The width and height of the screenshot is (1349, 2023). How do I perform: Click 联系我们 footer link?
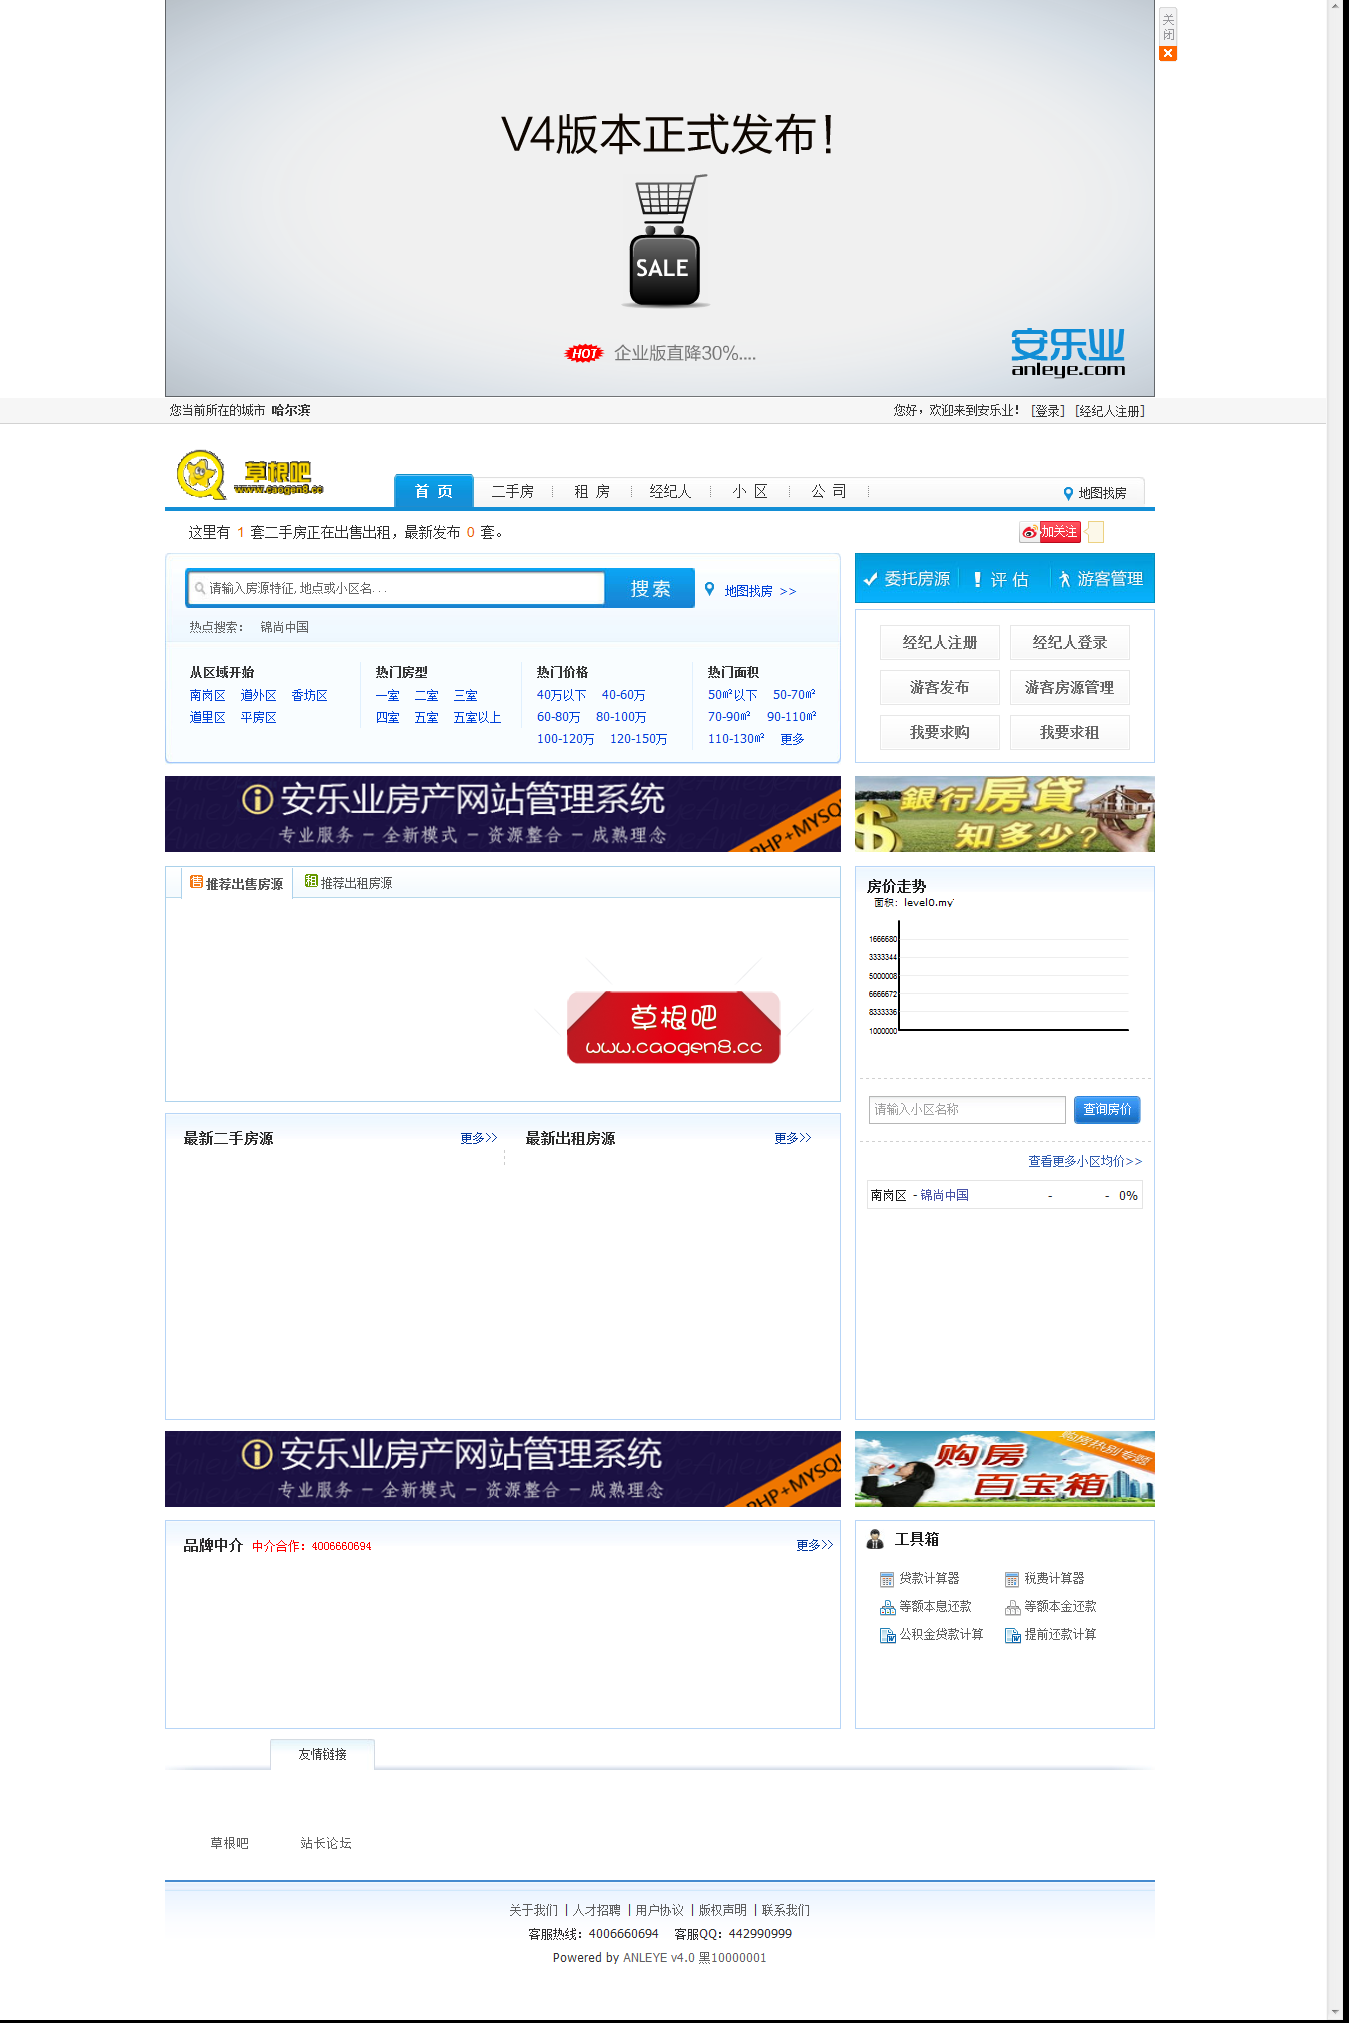(785, 1910)
